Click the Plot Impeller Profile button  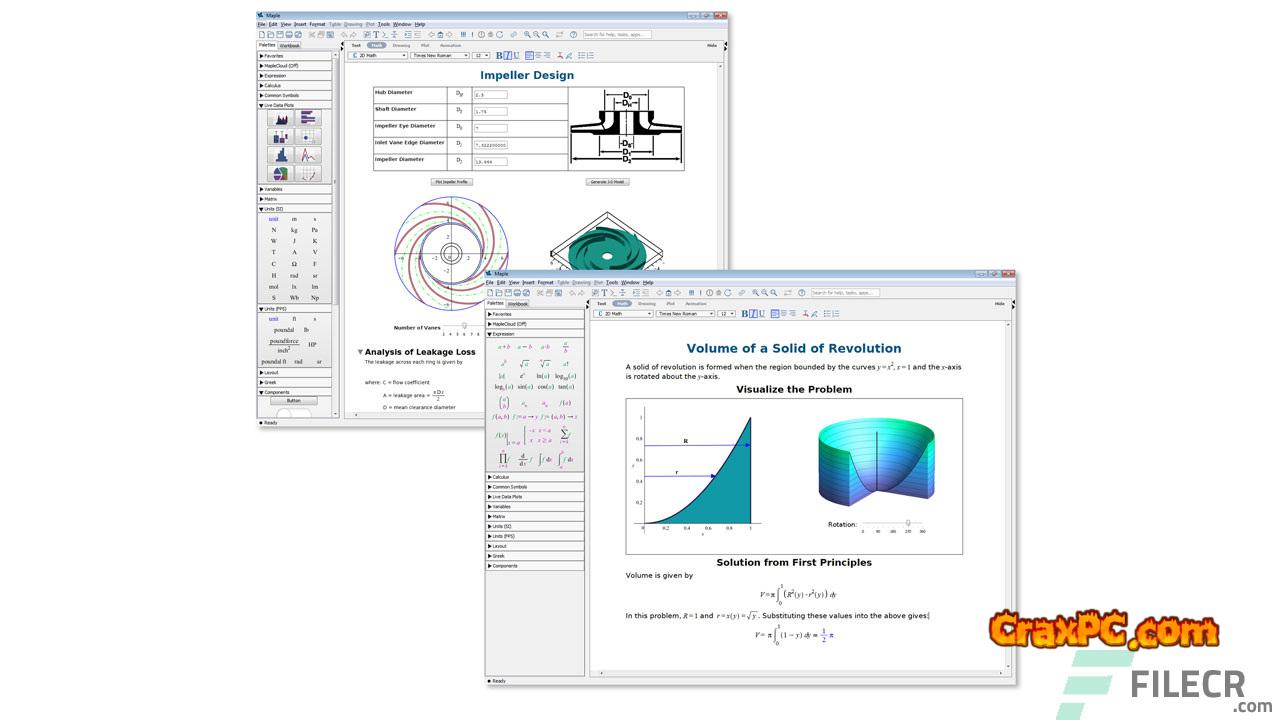[451, 182]
